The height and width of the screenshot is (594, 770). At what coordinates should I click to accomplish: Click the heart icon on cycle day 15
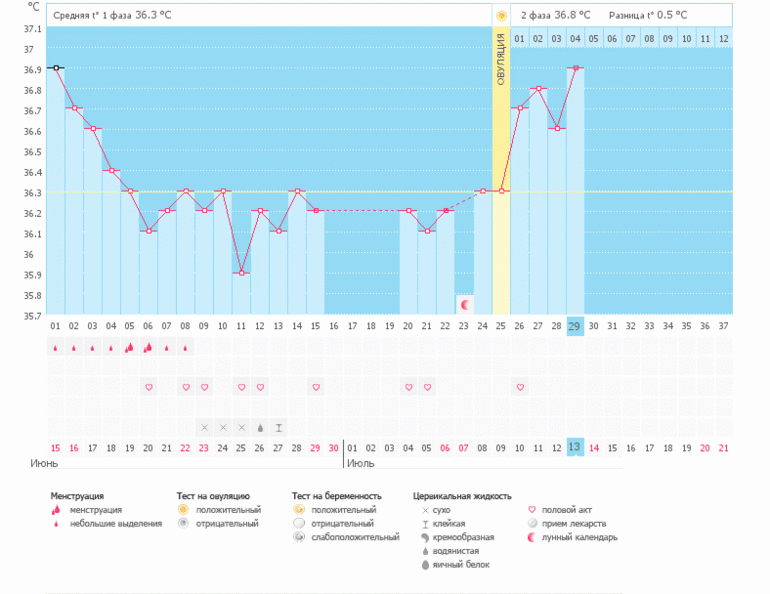coord(316,387)
